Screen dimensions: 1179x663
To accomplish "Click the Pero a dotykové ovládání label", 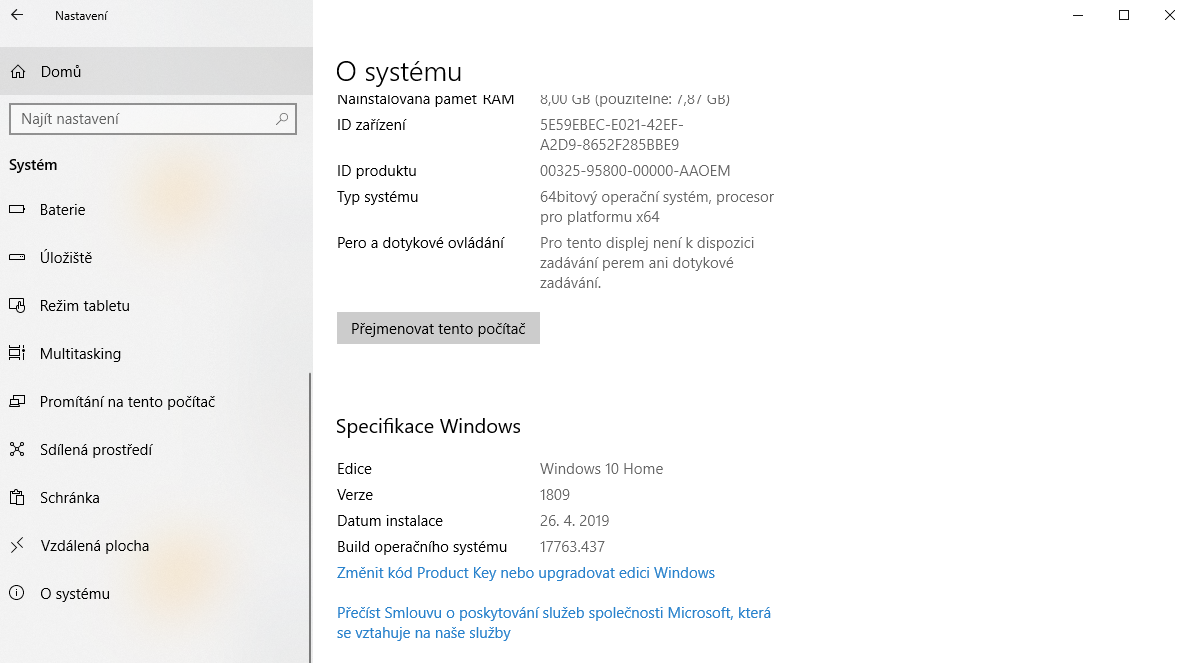I will 420,243.
